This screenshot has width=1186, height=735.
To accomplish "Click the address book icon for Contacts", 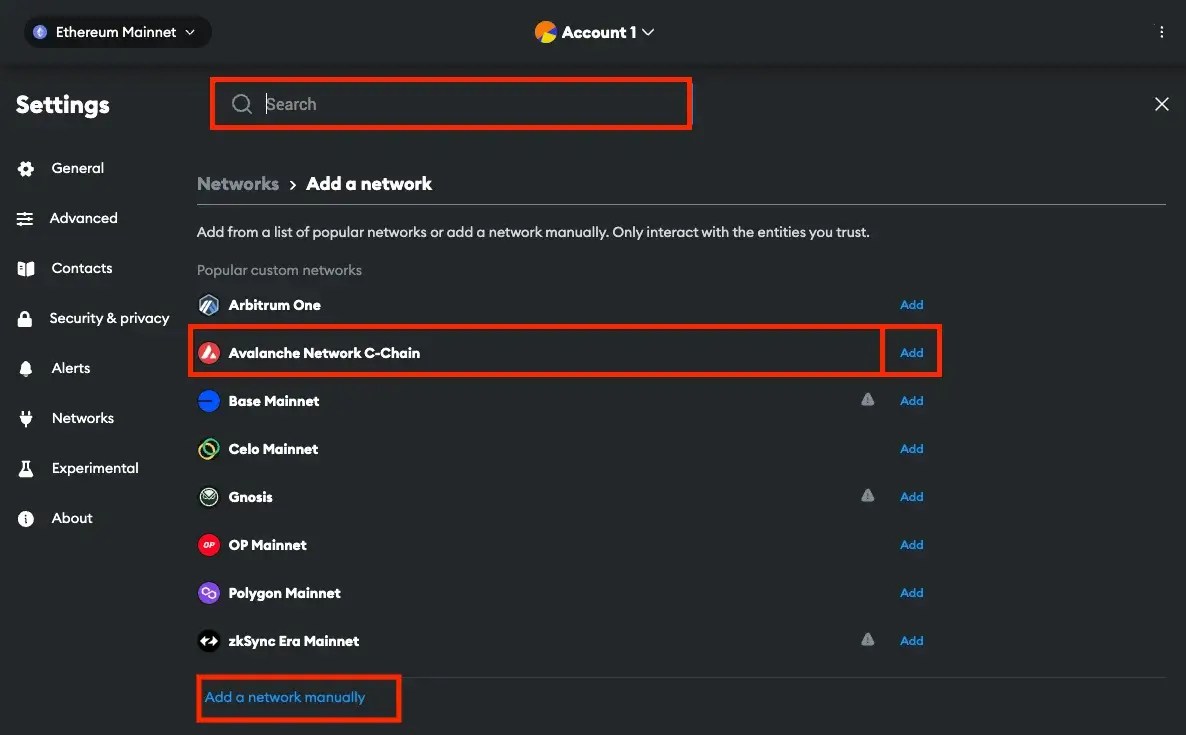I will coord(25,268).
